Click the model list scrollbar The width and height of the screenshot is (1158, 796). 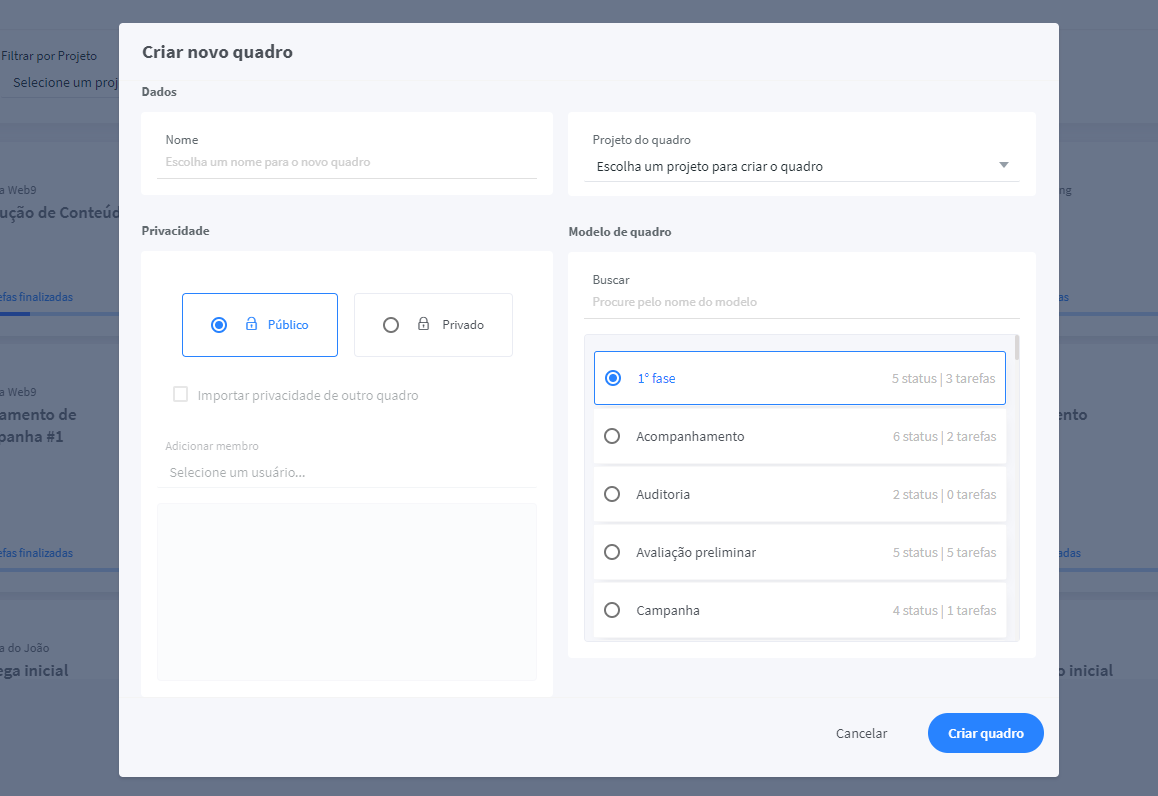pos(1017,348)
